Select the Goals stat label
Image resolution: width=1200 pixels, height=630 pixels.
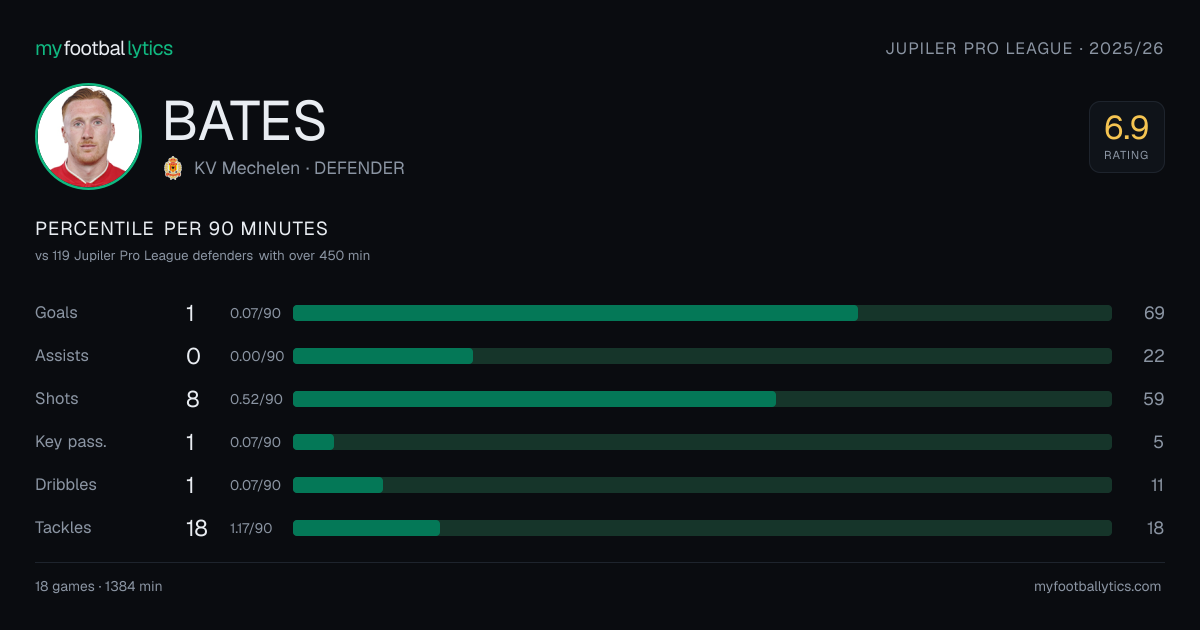[x=56, y=313]
